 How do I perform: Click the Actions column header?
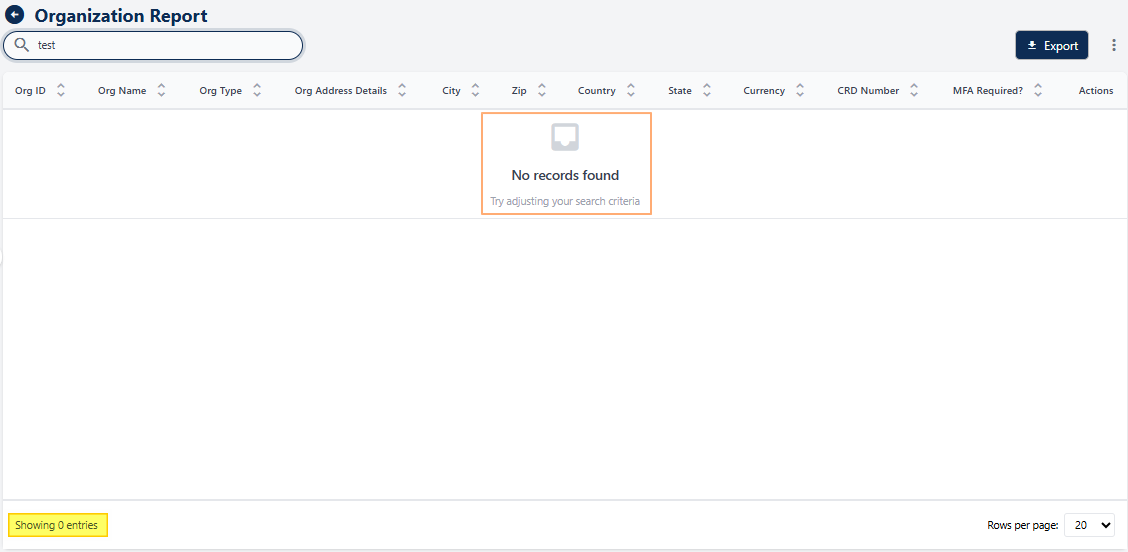pyautogui.click(x=1095, y=91)
